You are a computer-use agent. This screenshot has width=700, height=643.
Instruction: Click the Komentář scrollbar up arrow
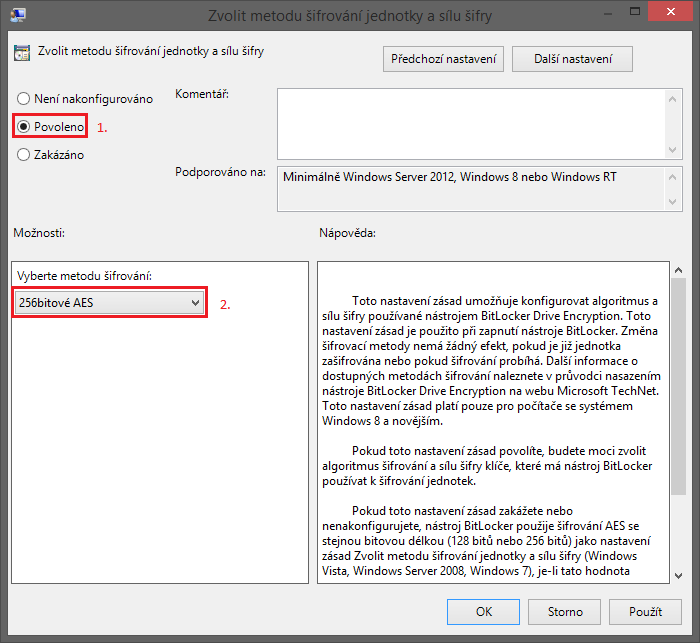pos(673,99)
